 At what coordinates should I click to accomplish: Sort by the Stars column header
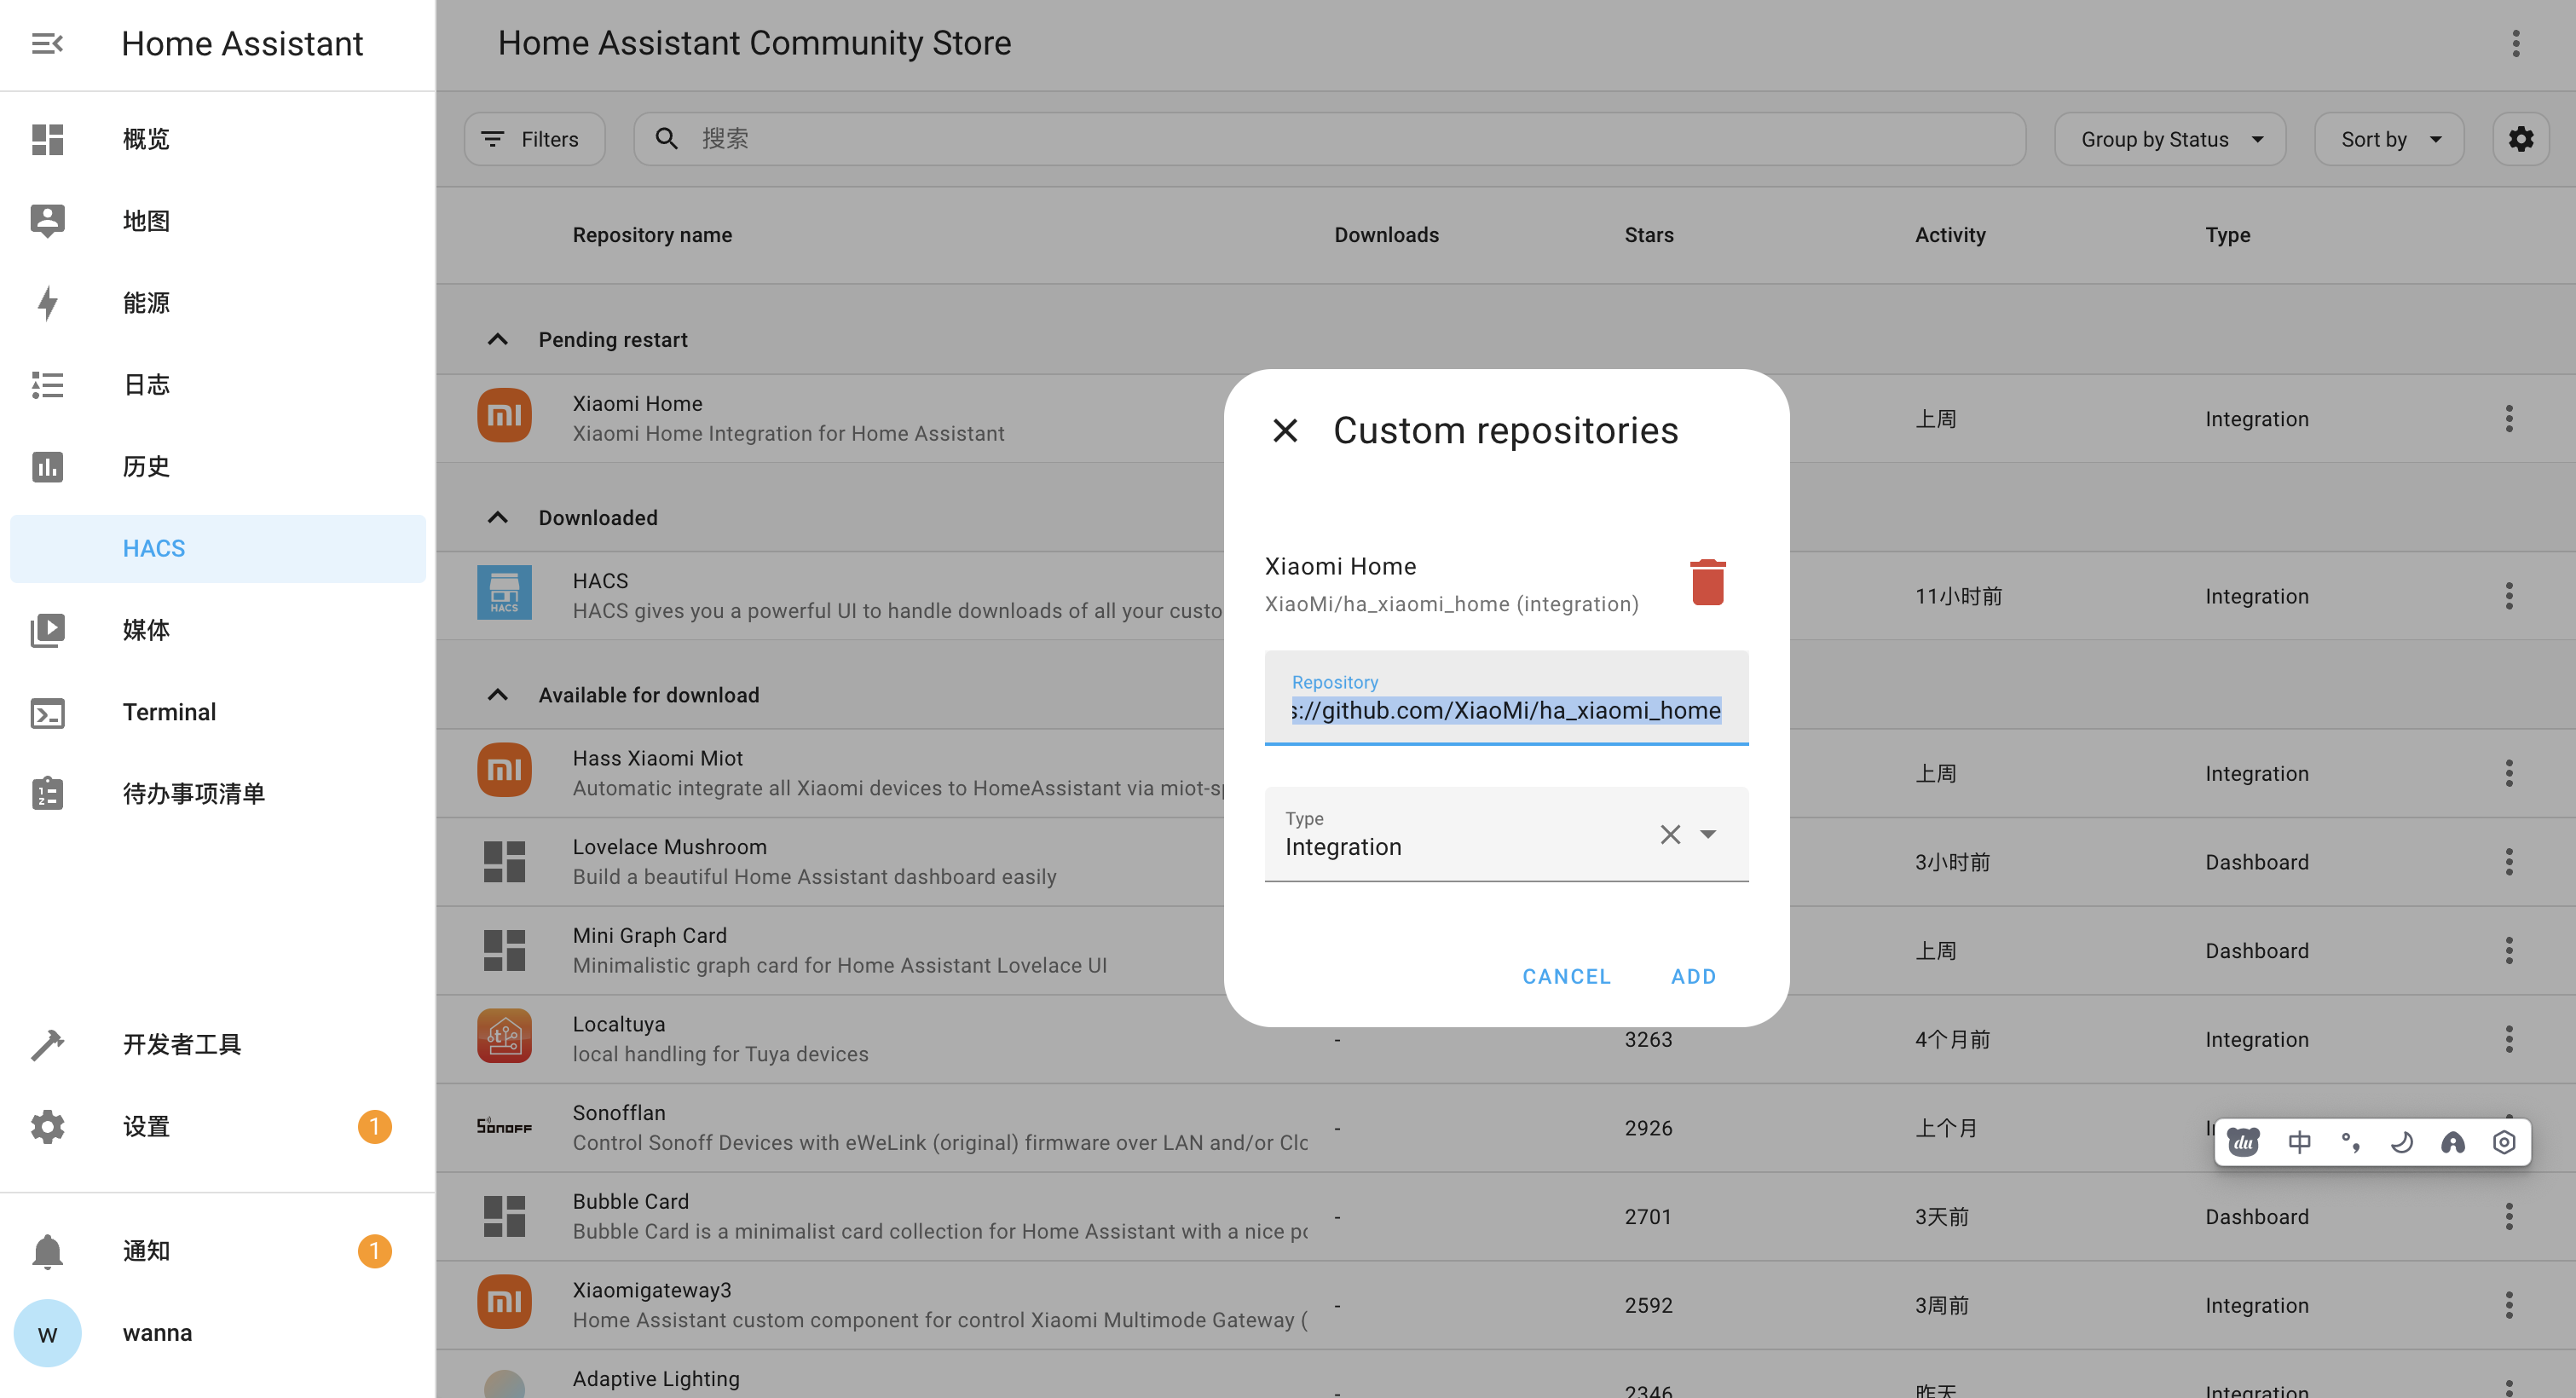click(1648, 235)
